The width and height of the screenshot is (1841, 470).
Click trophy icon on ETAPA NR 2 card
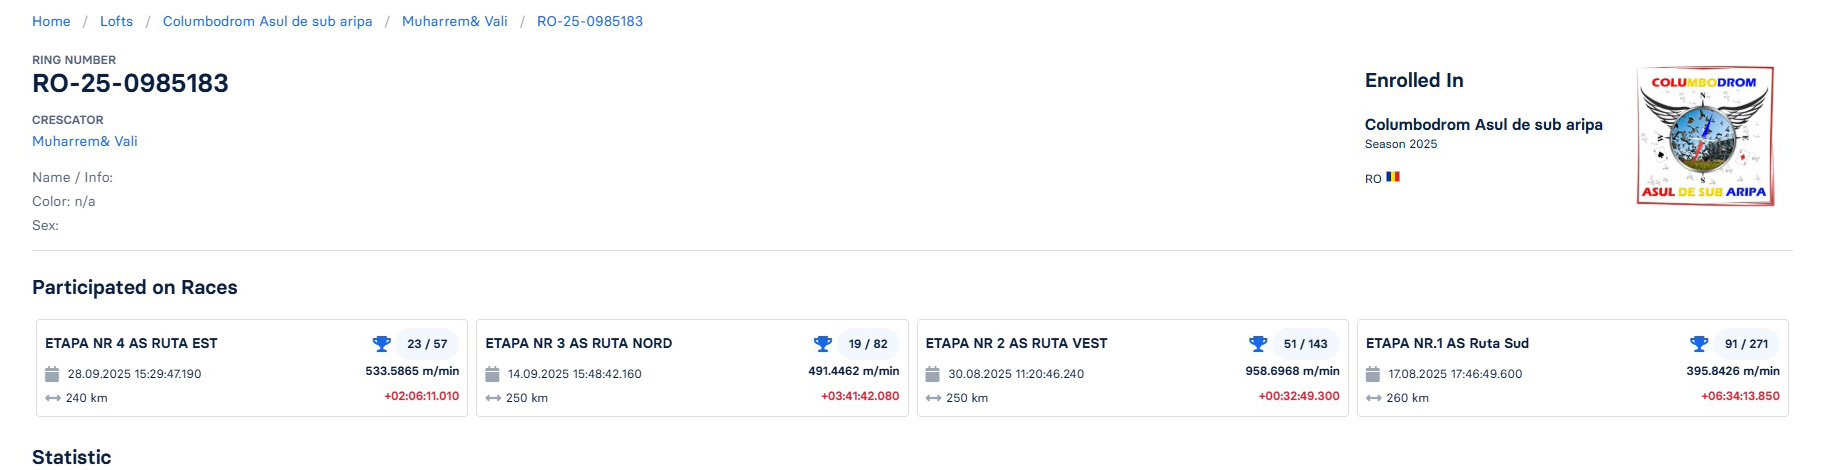1258,344
